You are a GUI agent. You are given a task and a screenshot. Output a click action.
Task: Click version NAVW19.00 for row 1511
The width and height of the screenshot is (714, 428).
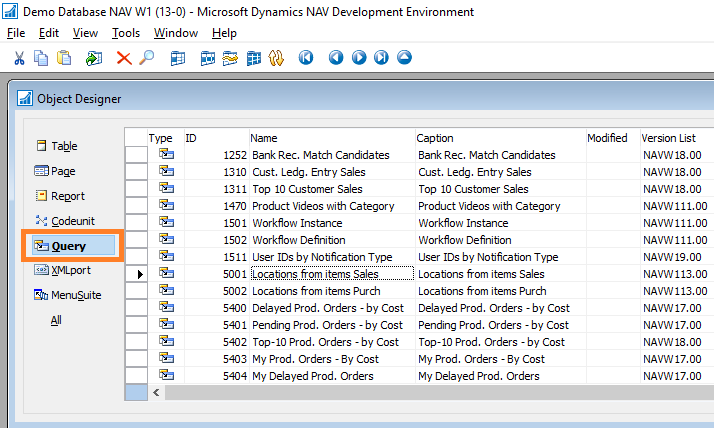pos(672,257)
